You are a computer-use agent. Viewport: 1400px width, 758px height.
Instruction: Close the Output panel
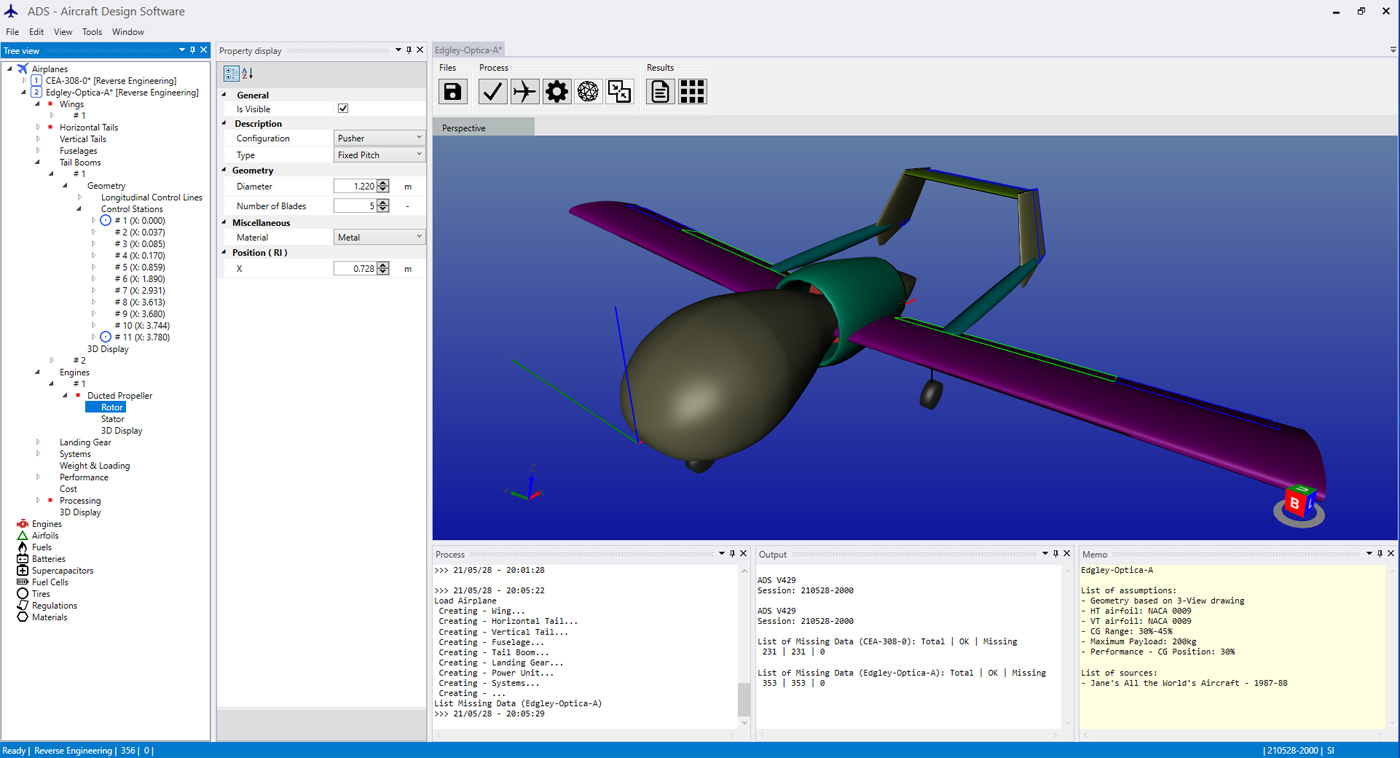(x=1067, y=554)
